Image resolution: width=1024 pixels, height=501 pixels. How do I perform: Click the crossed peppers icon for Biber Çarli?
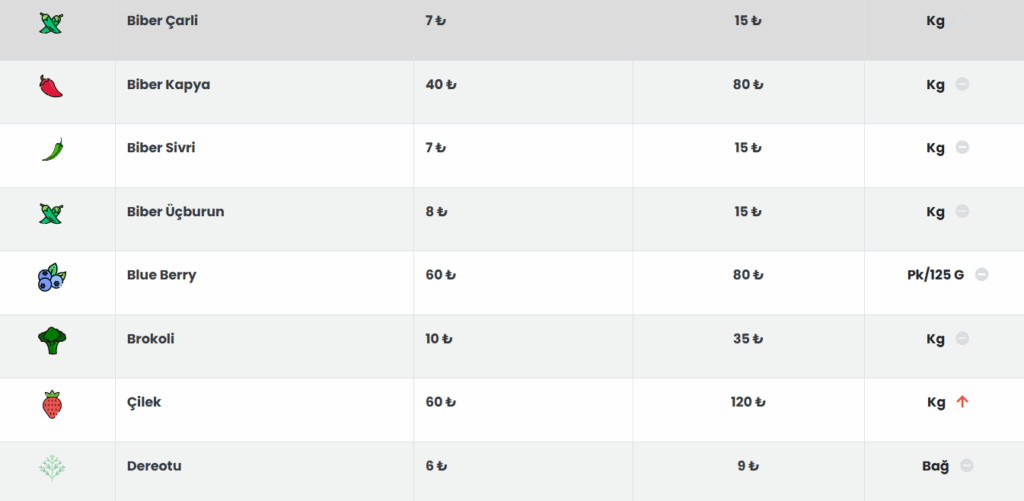pos(51,23)
